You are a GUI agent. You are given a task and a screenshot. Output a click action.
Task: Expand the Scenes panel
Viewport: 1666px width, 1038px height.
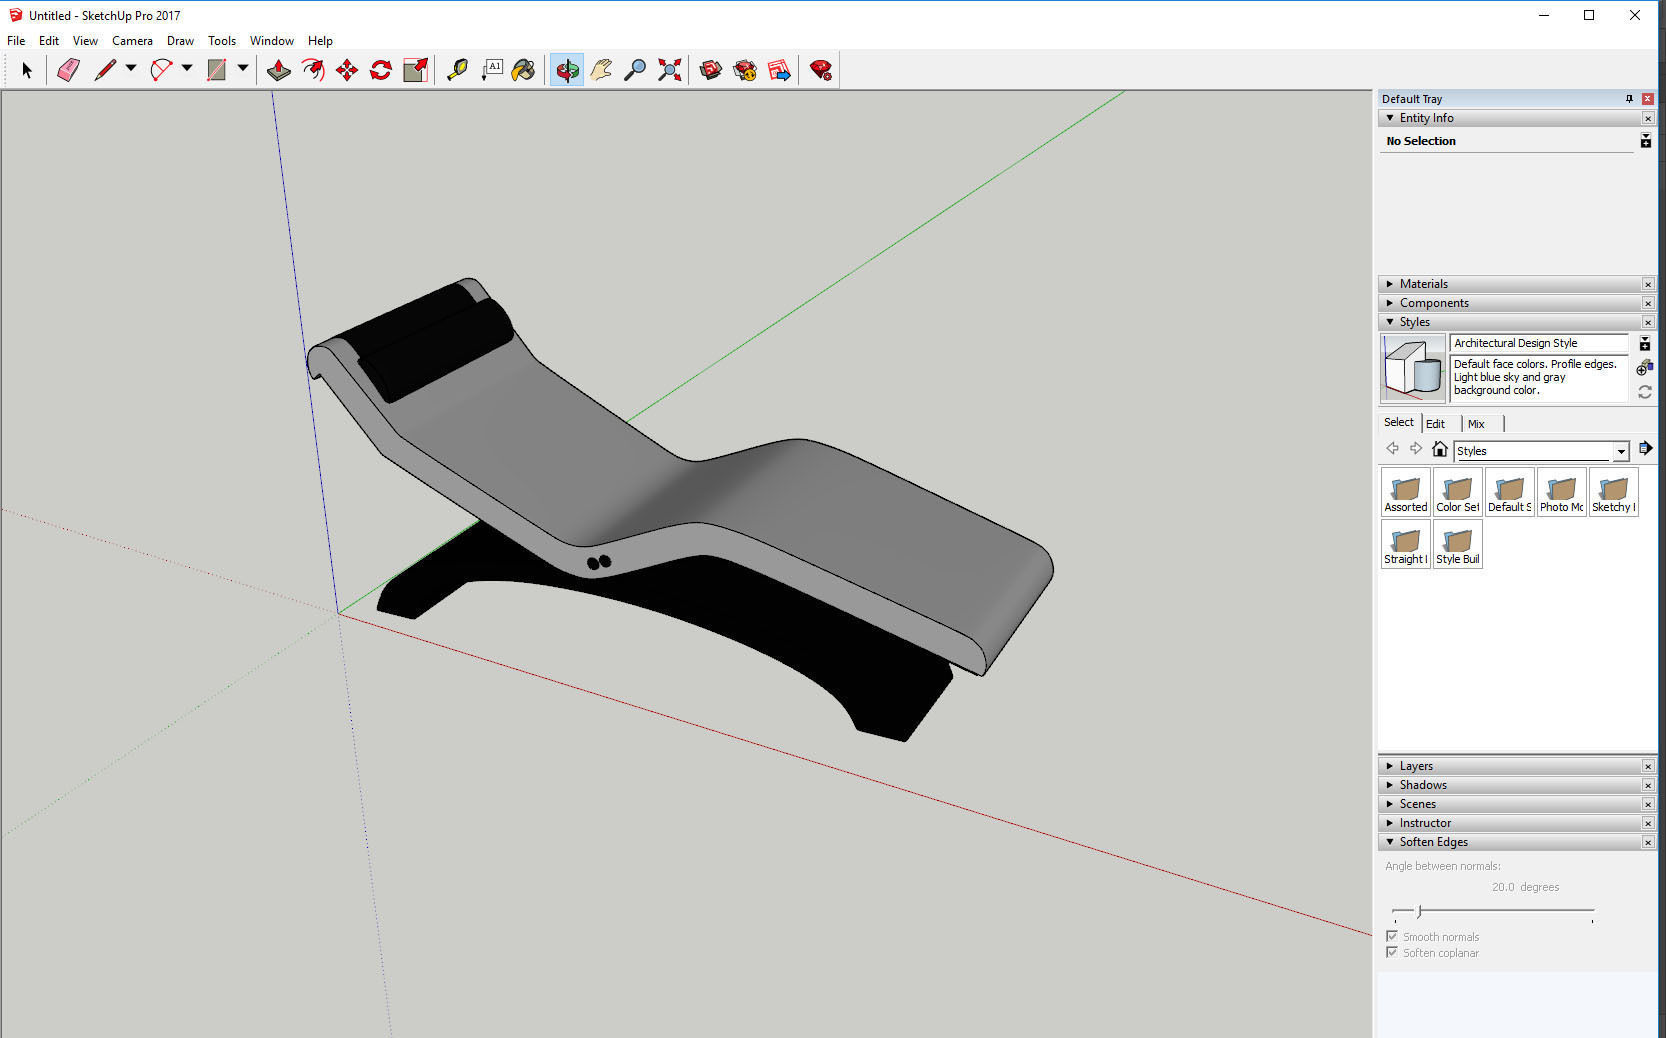click(x=1390, y=804)
